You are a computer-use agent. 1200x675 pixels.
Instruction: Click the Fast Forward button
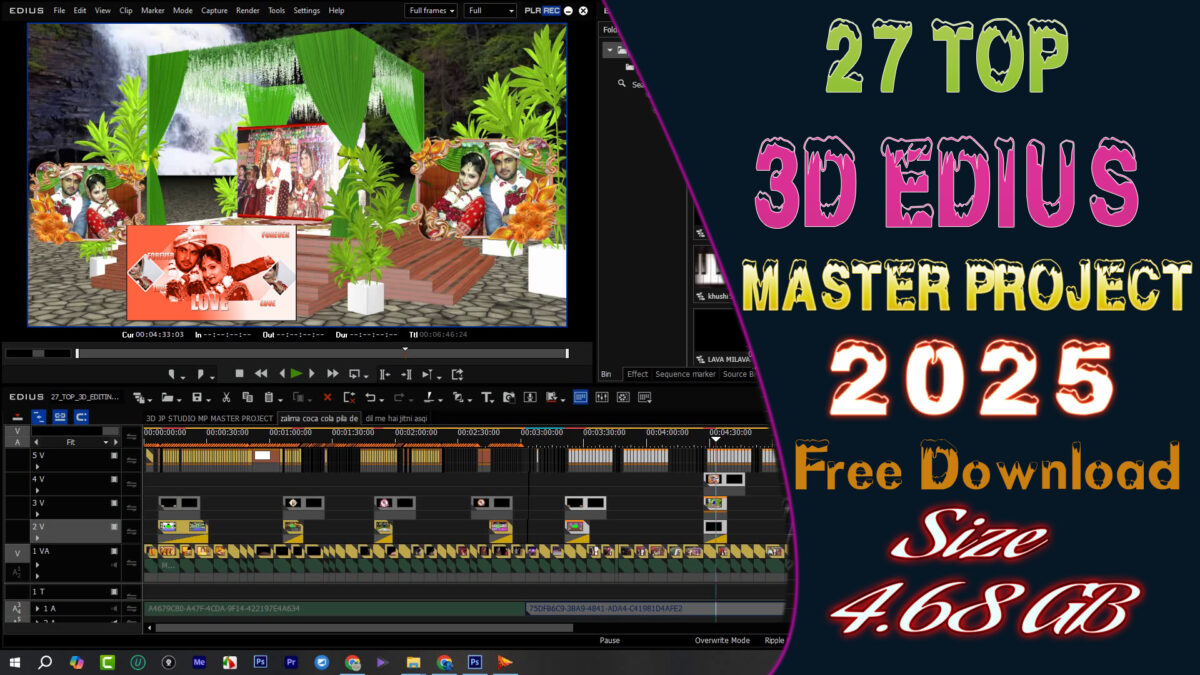click(x=333, y=374)
